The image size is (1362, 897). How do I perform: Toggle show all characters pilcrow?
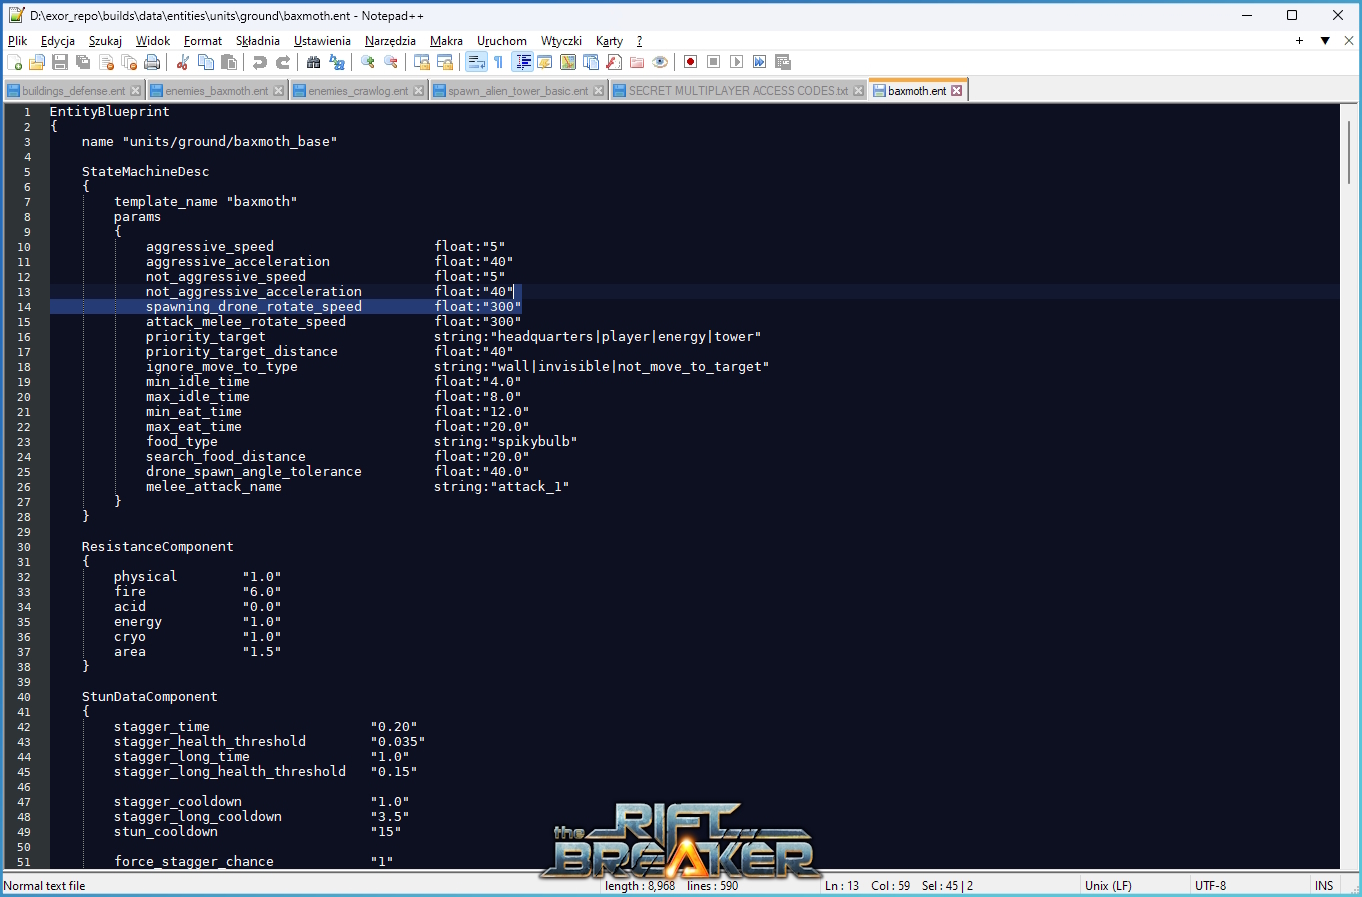[498, 62]
